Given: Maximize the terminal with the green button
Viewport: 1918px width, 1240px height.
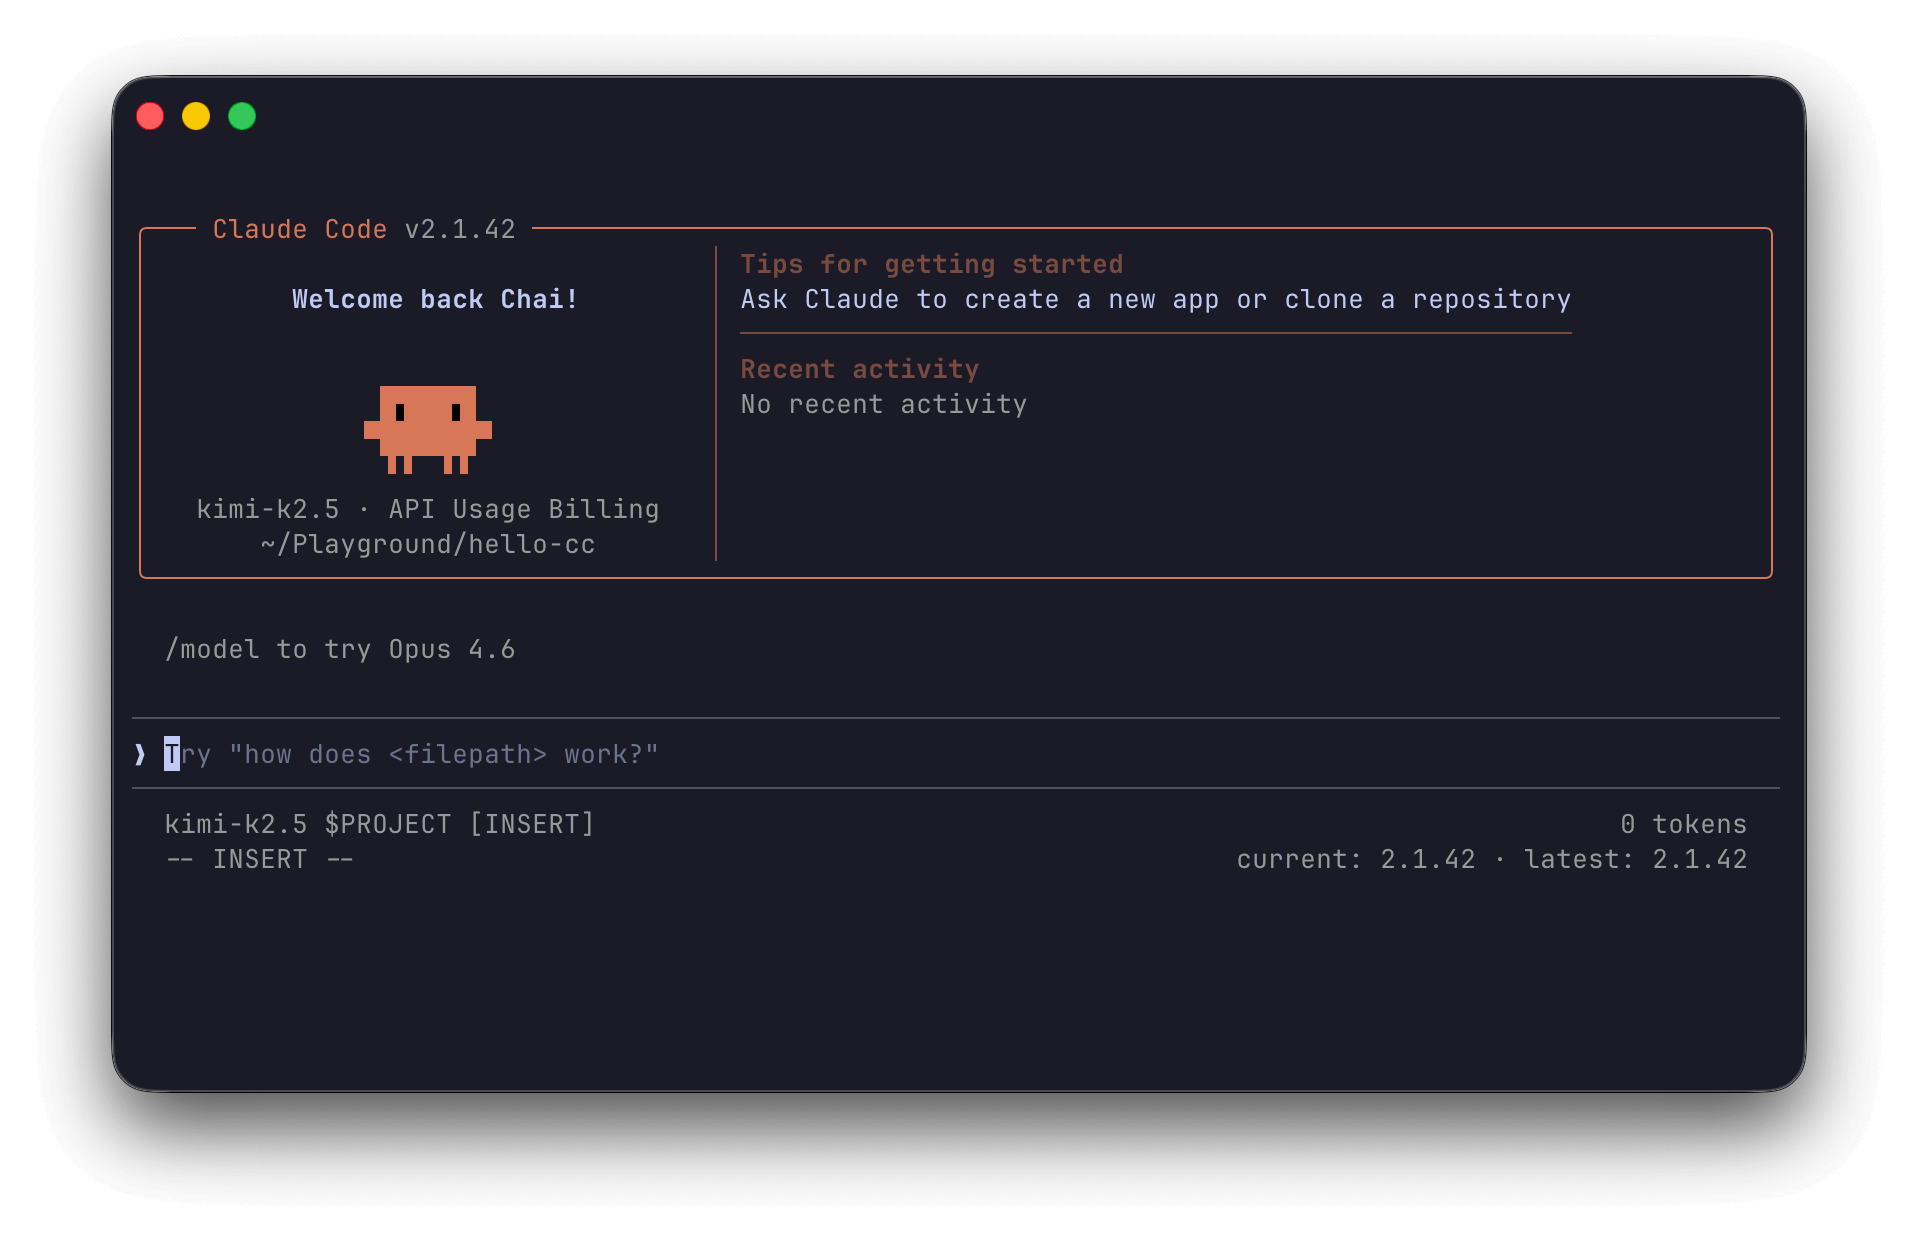Looking at the screenshot, I should 242,117.
